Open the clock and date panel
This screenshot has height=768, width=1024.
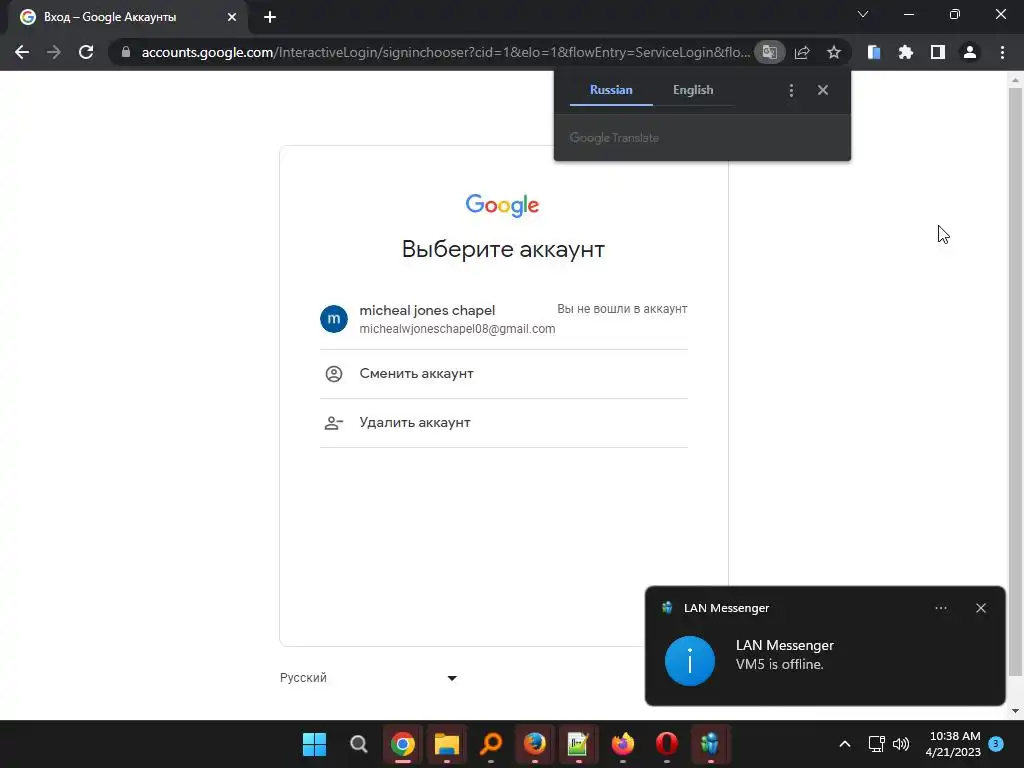click(953, 744)
